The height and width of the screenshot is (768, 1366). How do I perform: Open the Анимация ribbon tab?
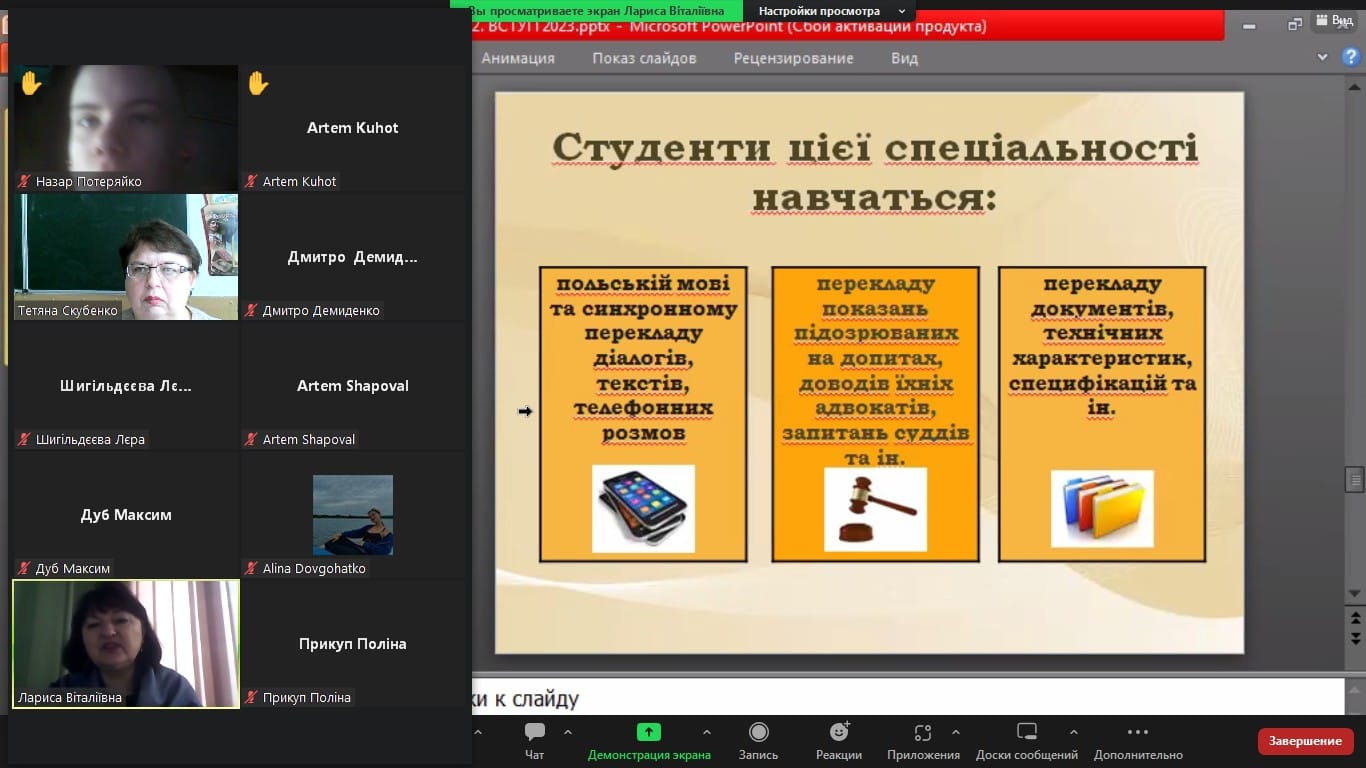pos(517,58)
